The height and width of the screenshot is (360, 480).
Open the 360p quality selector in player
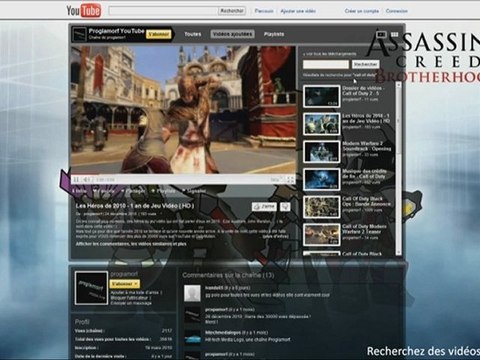tap(276, 180)
